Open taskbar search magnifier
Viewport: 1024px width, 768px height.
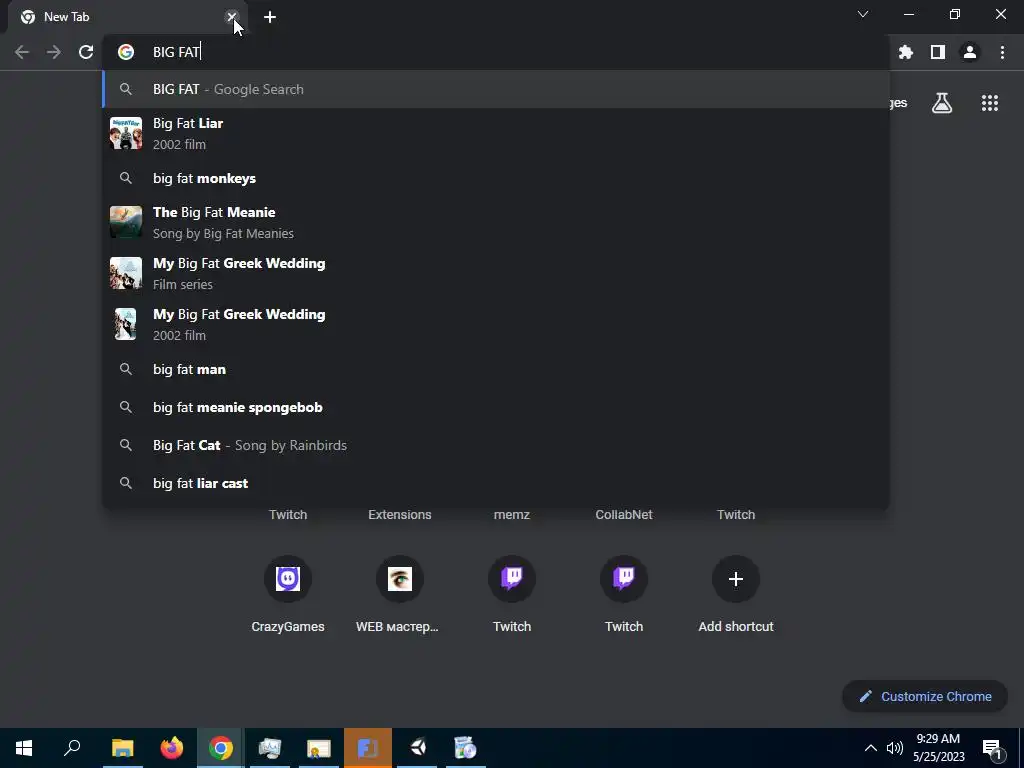[x=72, y=748]
